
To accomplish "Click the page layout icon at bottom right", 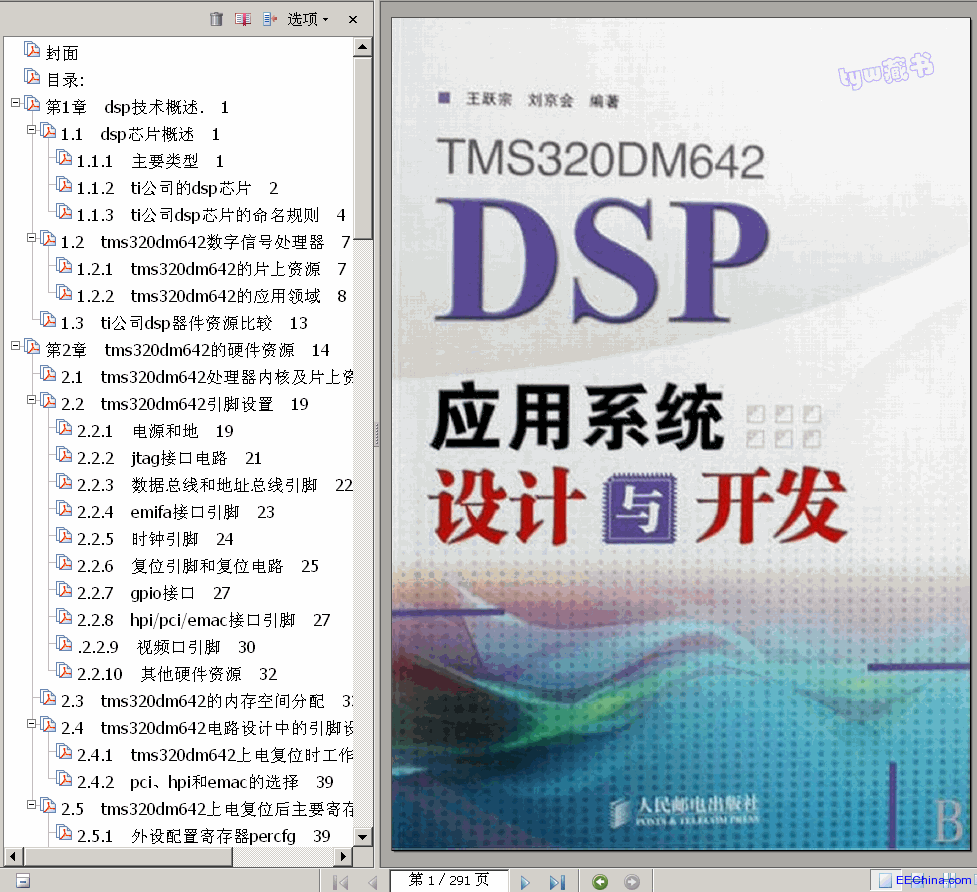I will [885, 880].
